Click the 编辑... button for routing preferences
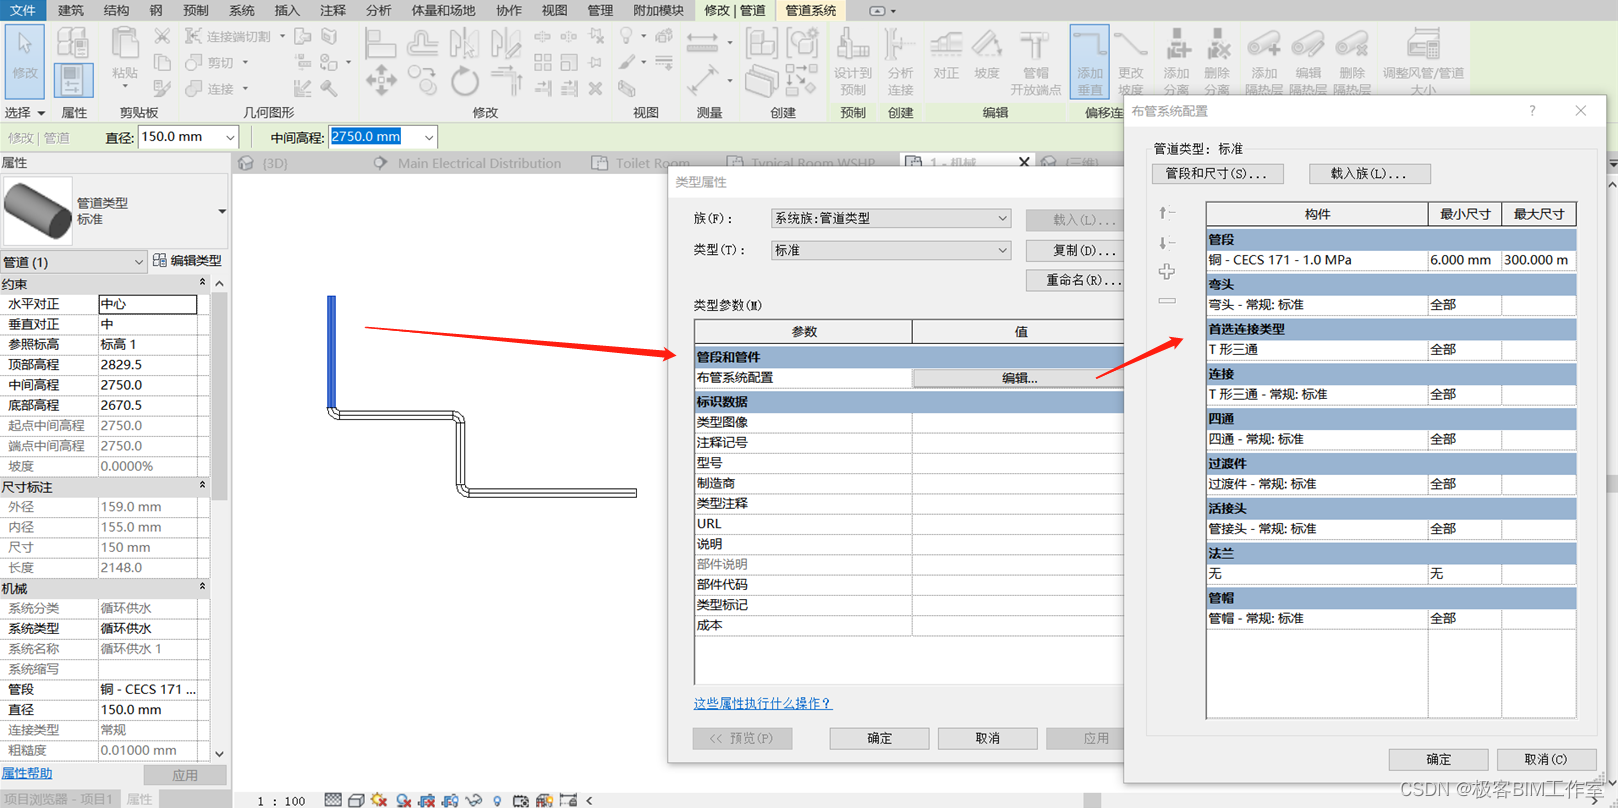The image size is (1619, 808). click(x=1018, y=378)
